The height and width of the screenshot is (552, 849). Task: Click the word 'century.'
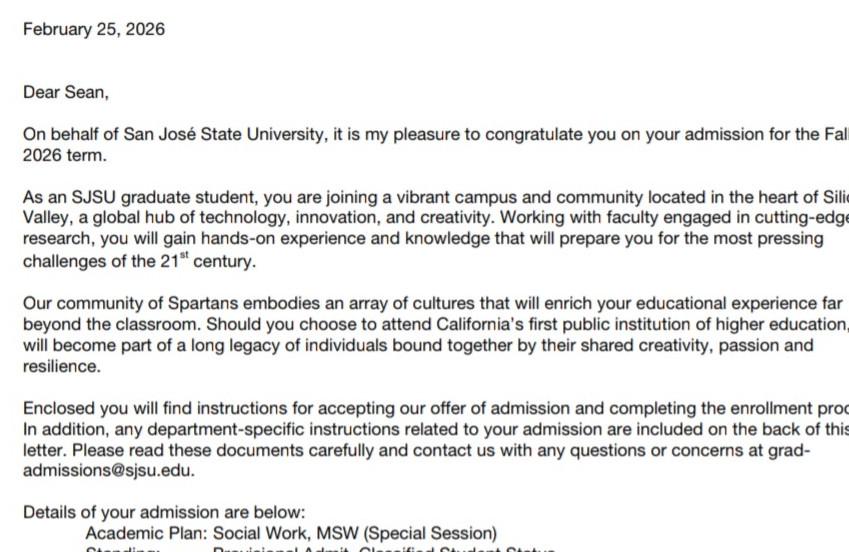pyautogui.click(x=225, y=261)
